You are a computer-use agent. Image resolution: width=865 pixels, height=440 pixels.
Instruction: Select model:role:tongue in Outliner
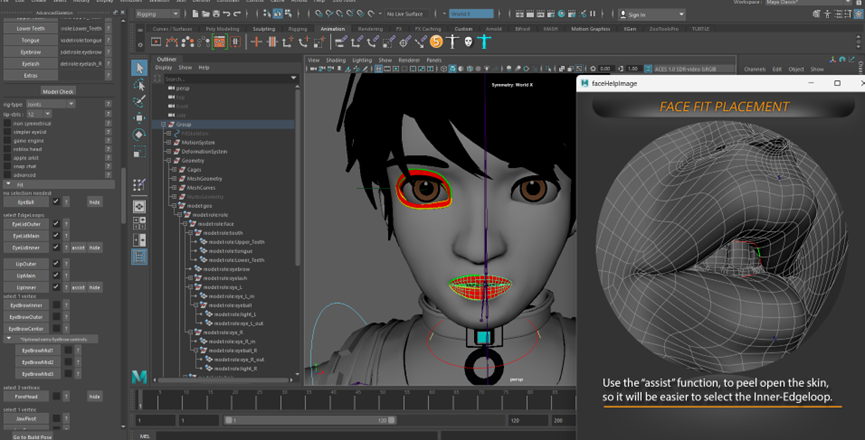(231, 251)
